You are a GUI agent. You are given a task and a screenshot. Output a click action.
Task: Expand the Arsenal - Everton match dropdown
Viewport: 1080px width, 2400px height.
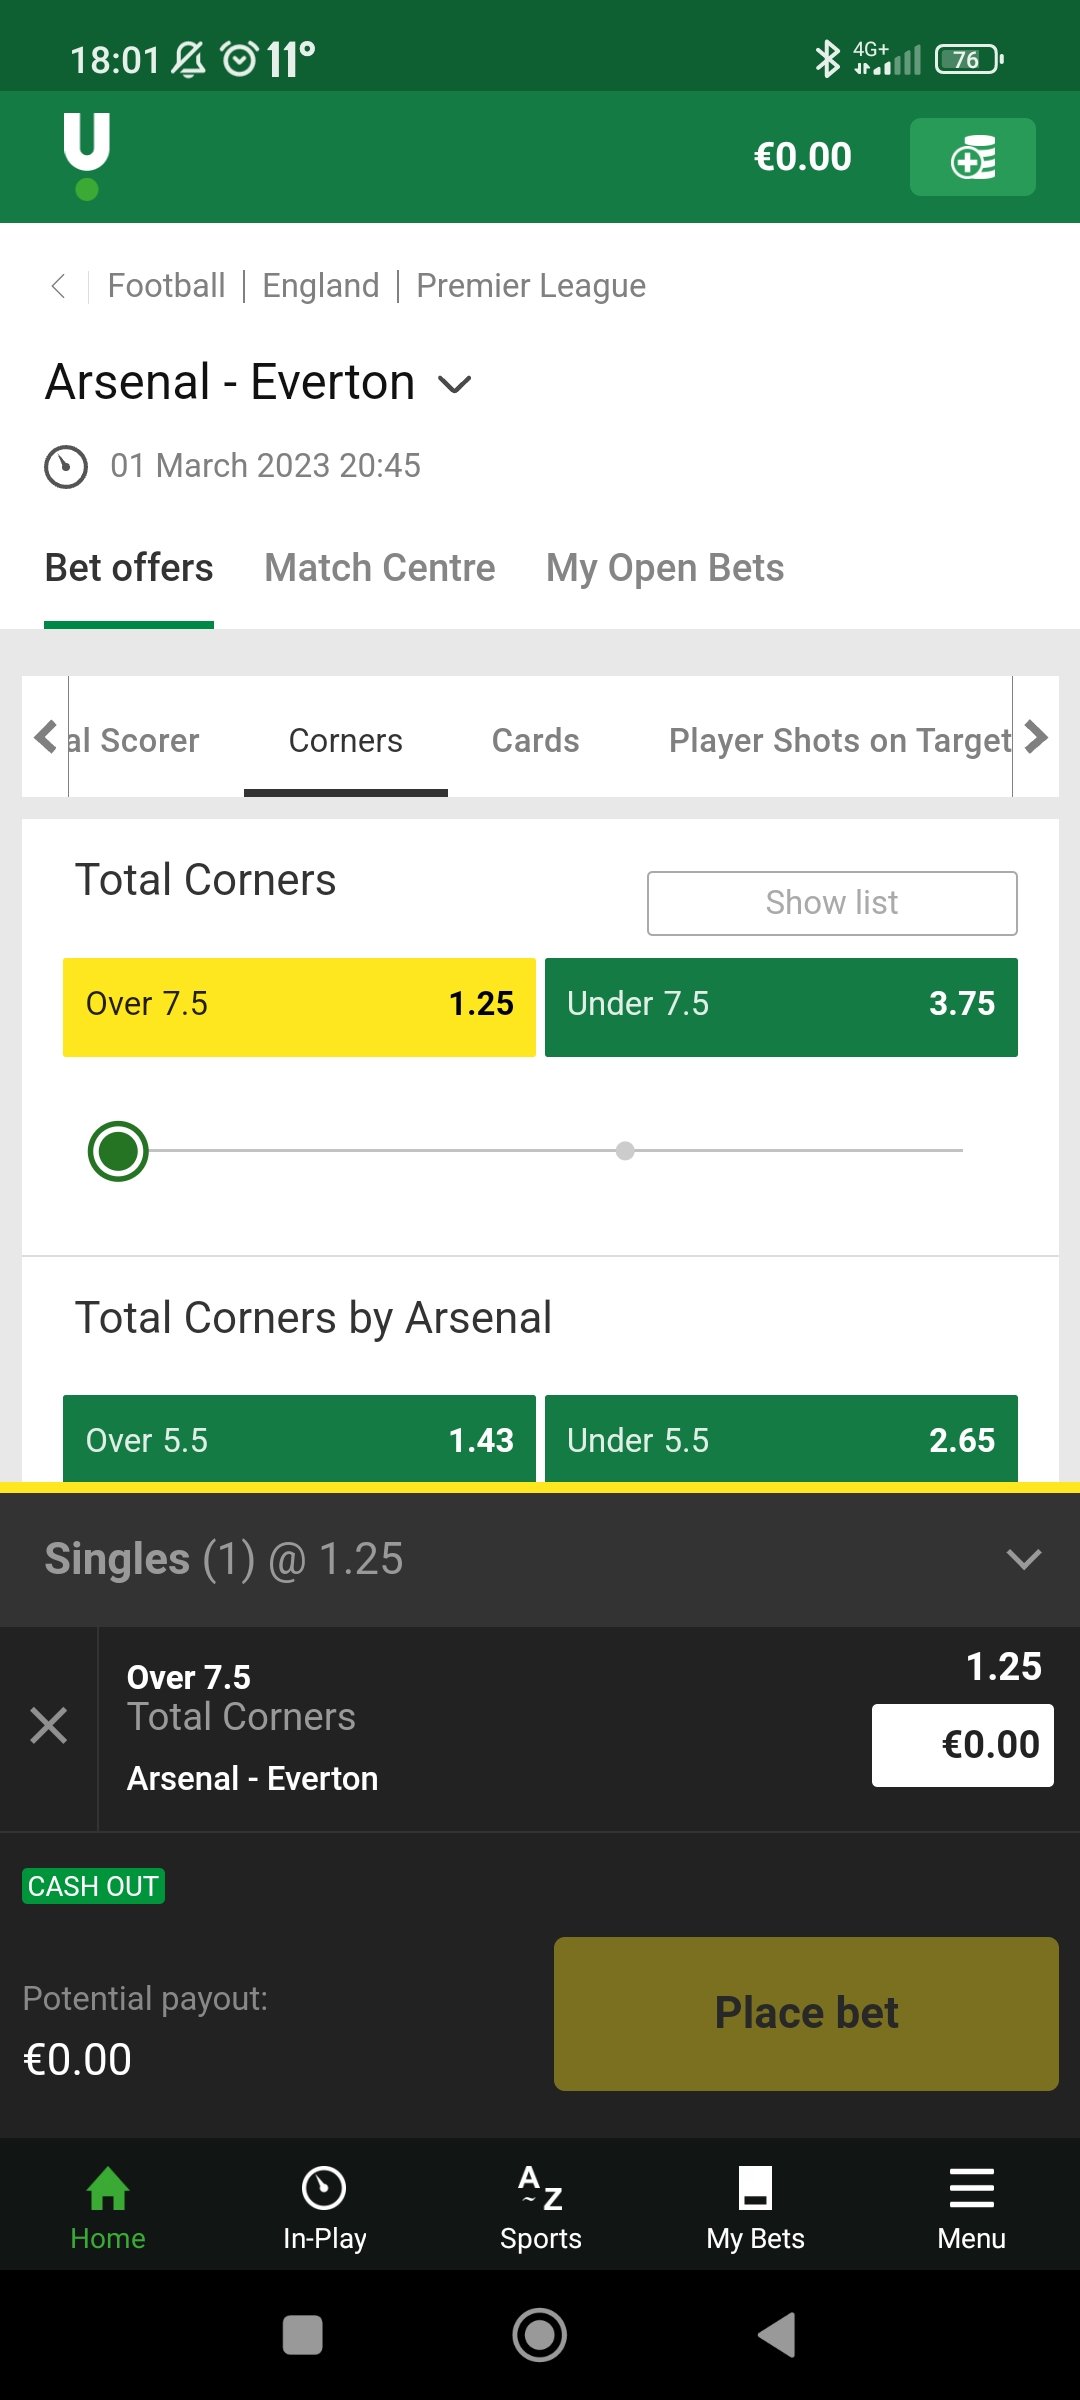(455, 384)
